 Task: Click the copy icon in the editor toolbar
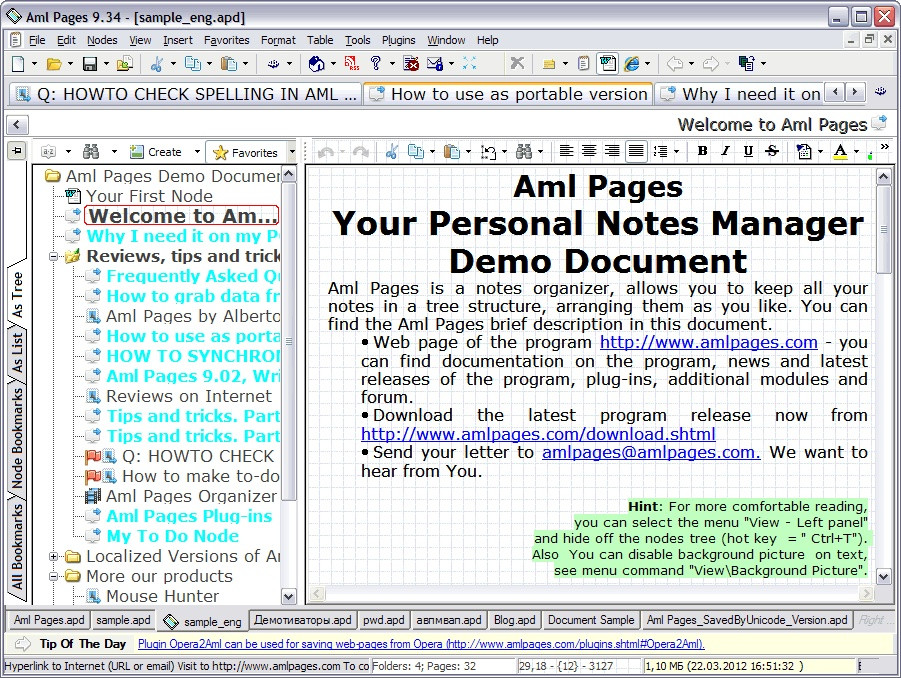(415, 152)
